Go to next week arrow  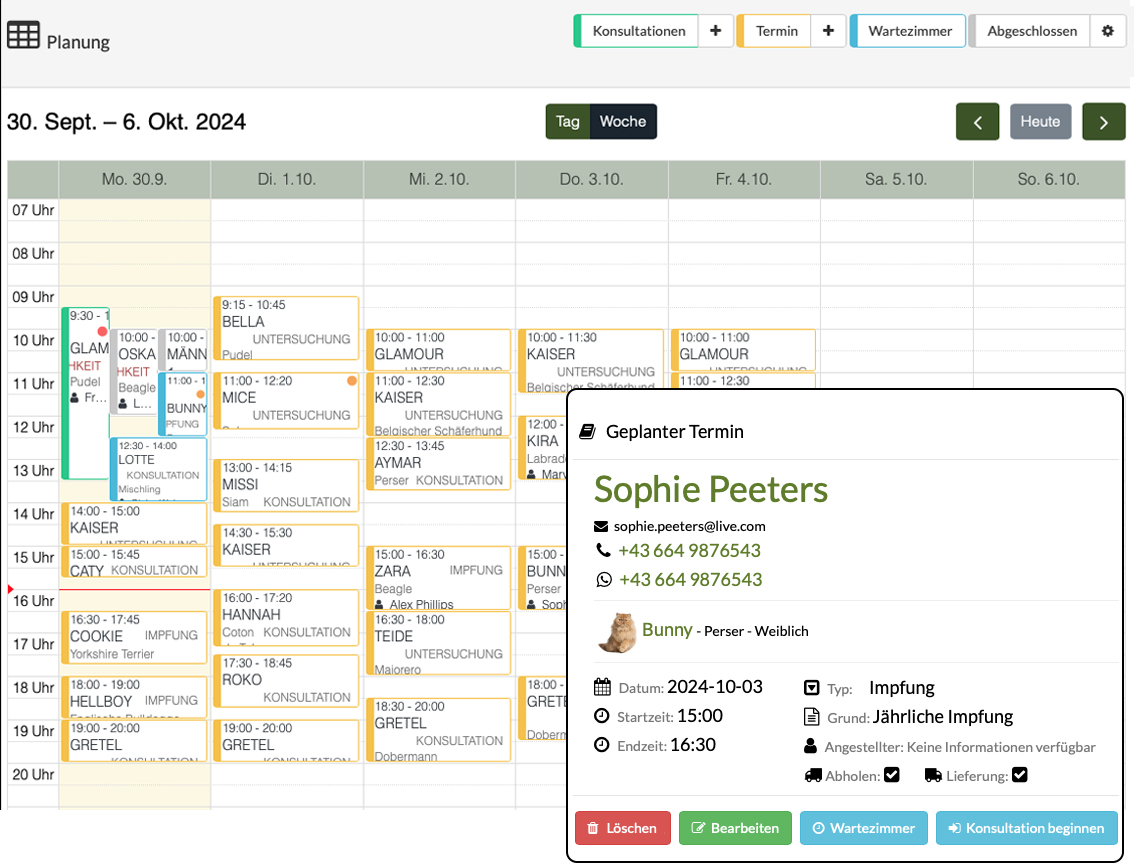tap(1104, 122)
